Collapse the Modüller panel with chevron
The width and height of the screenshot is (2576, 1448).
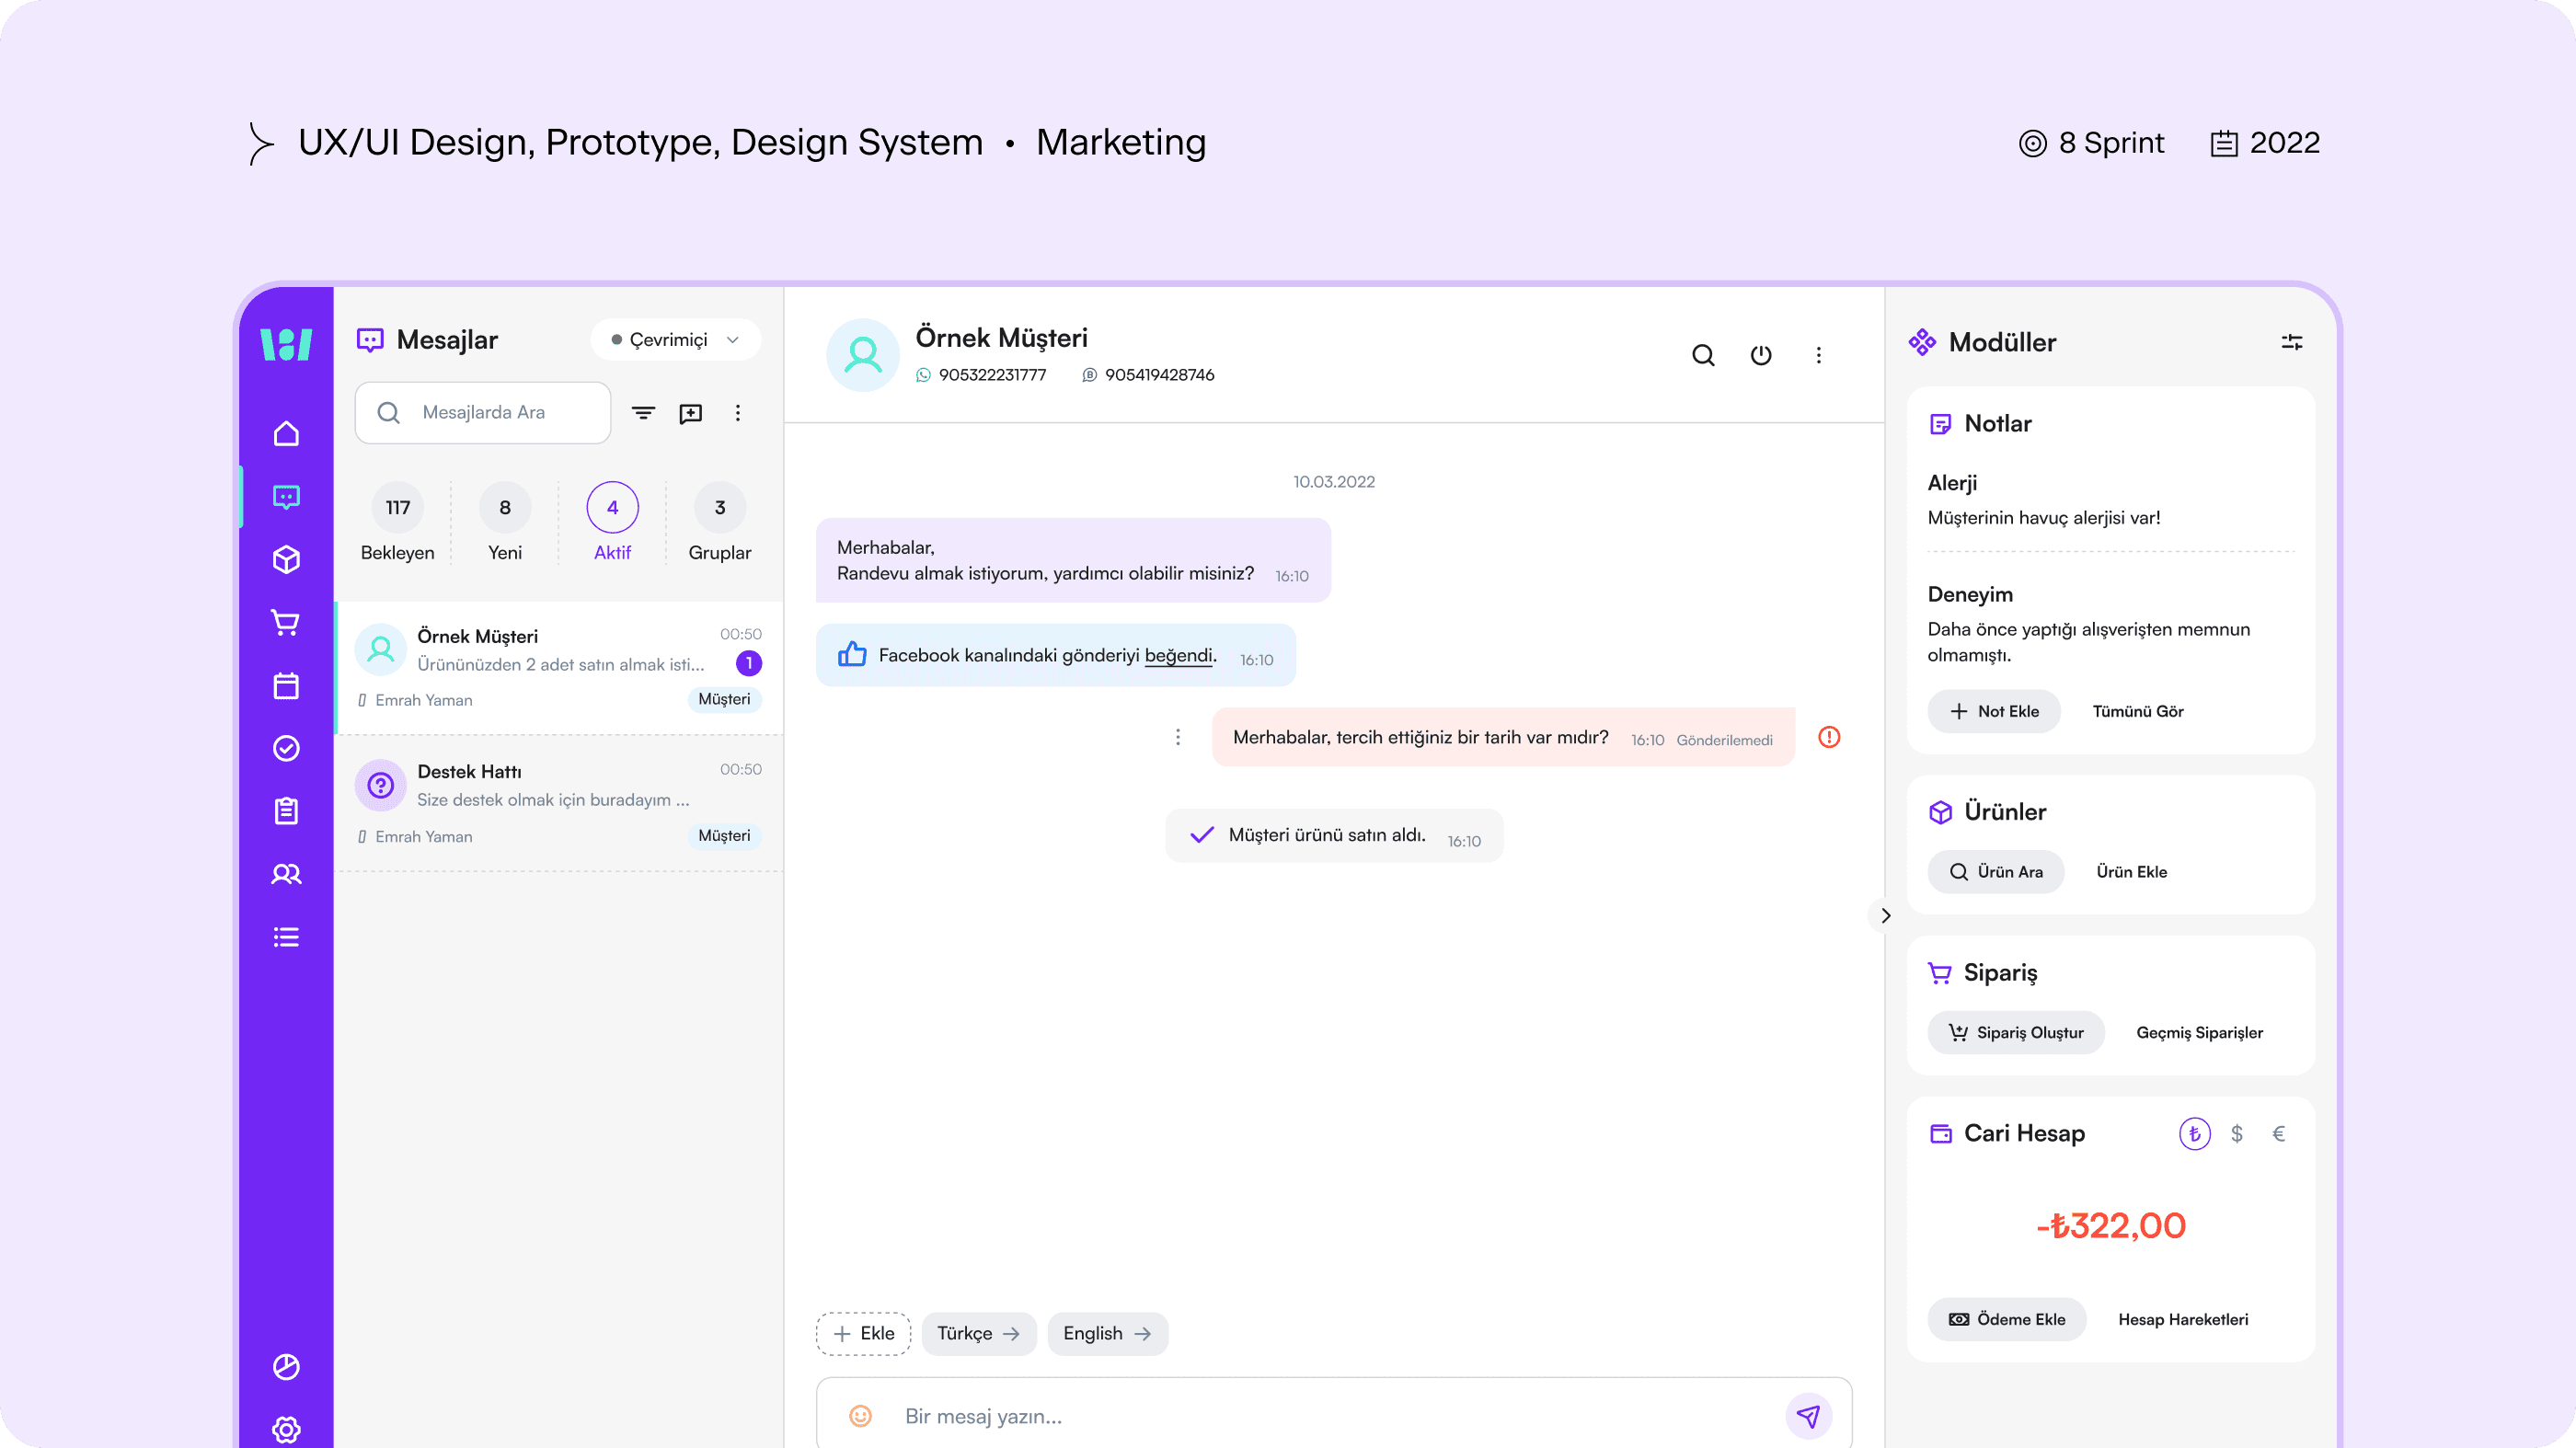(1885, 915)
